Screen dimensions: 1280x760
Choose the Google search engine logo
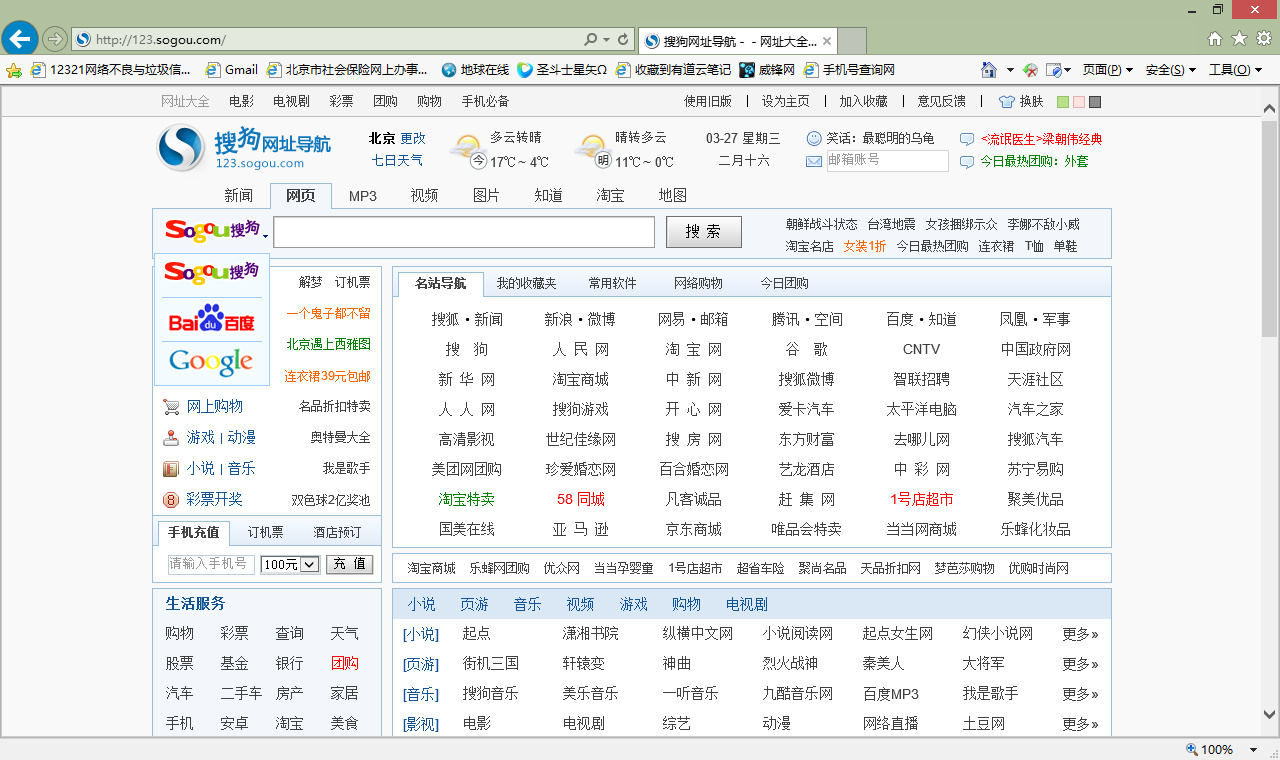(x=211, y=361)
